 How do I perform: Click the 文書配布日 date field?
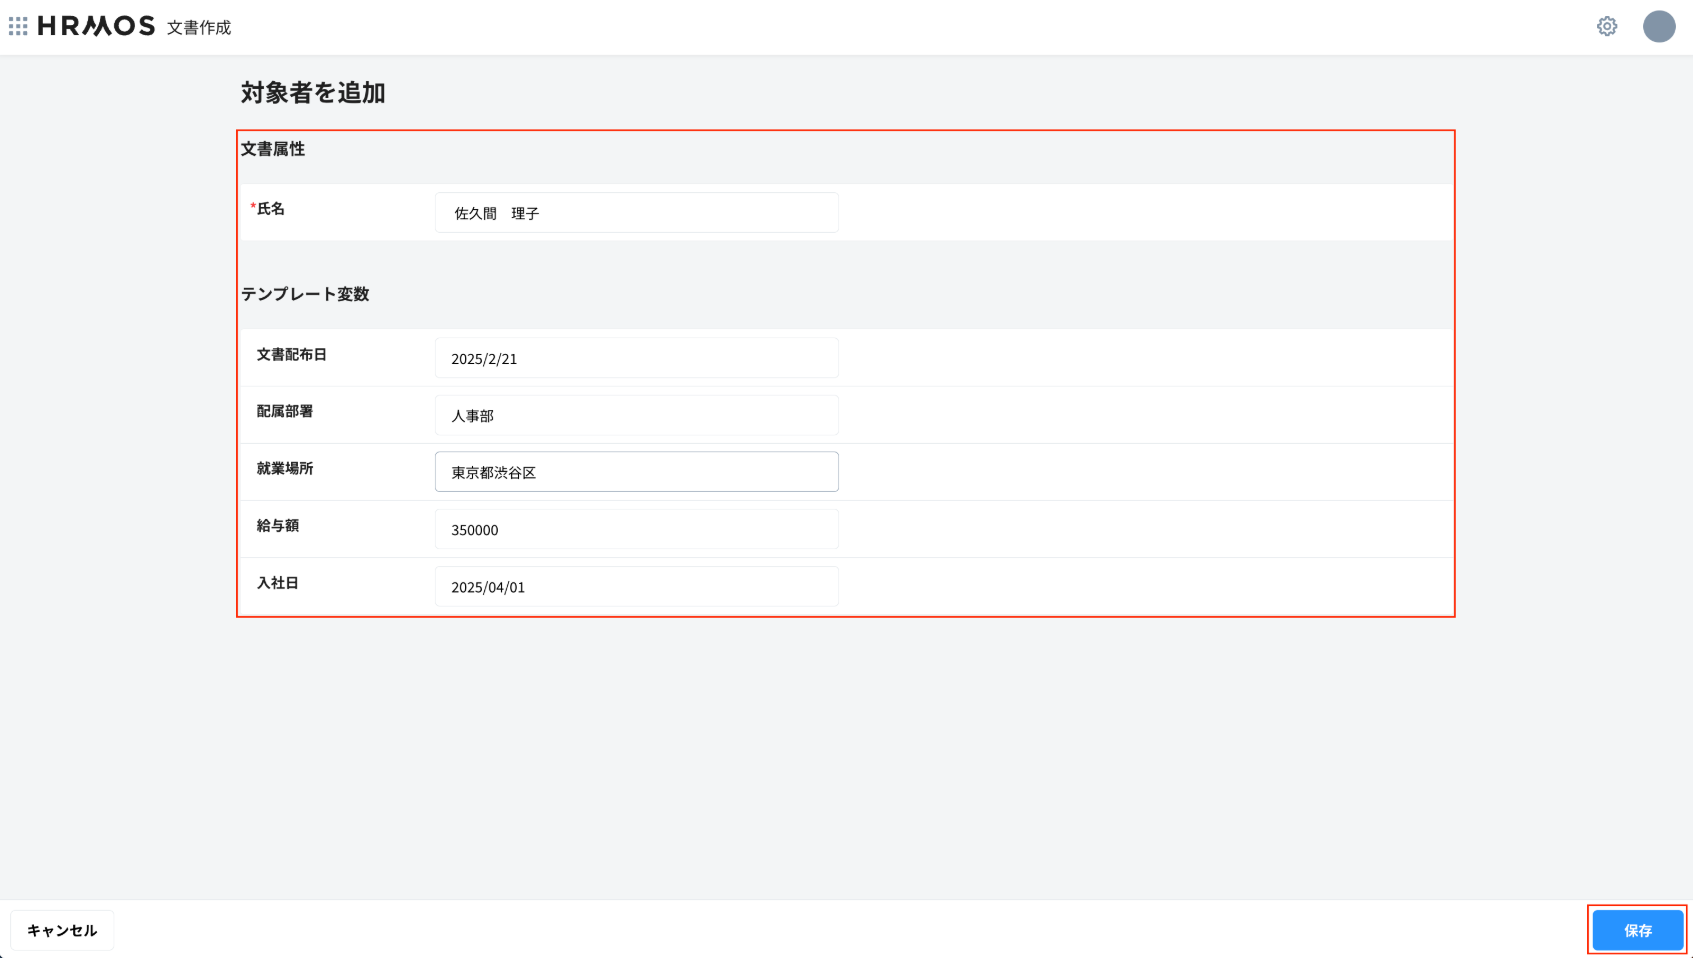[x=636, y=358]
